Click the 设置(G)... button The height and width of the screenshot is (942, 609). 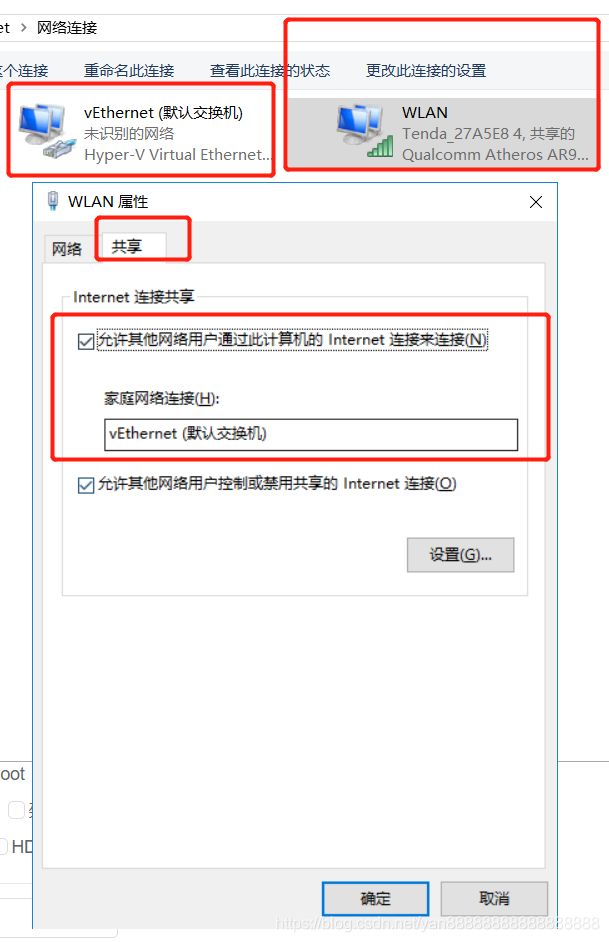[460, 555]
